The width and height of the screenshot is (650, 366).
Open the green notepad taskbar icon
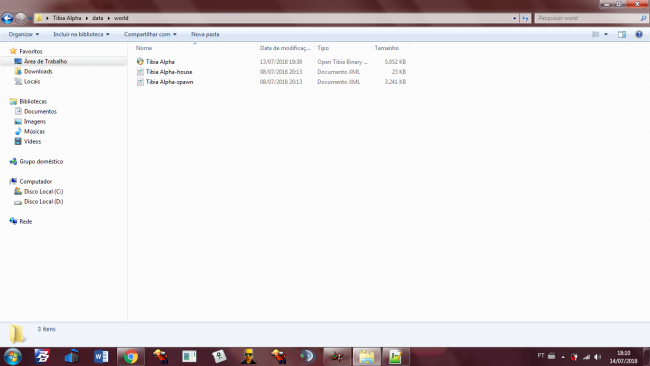point(395,356)
